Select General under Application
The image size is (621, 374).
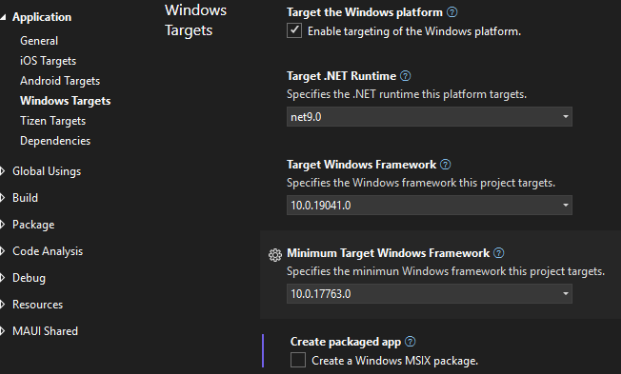click(x=39, y=41)
